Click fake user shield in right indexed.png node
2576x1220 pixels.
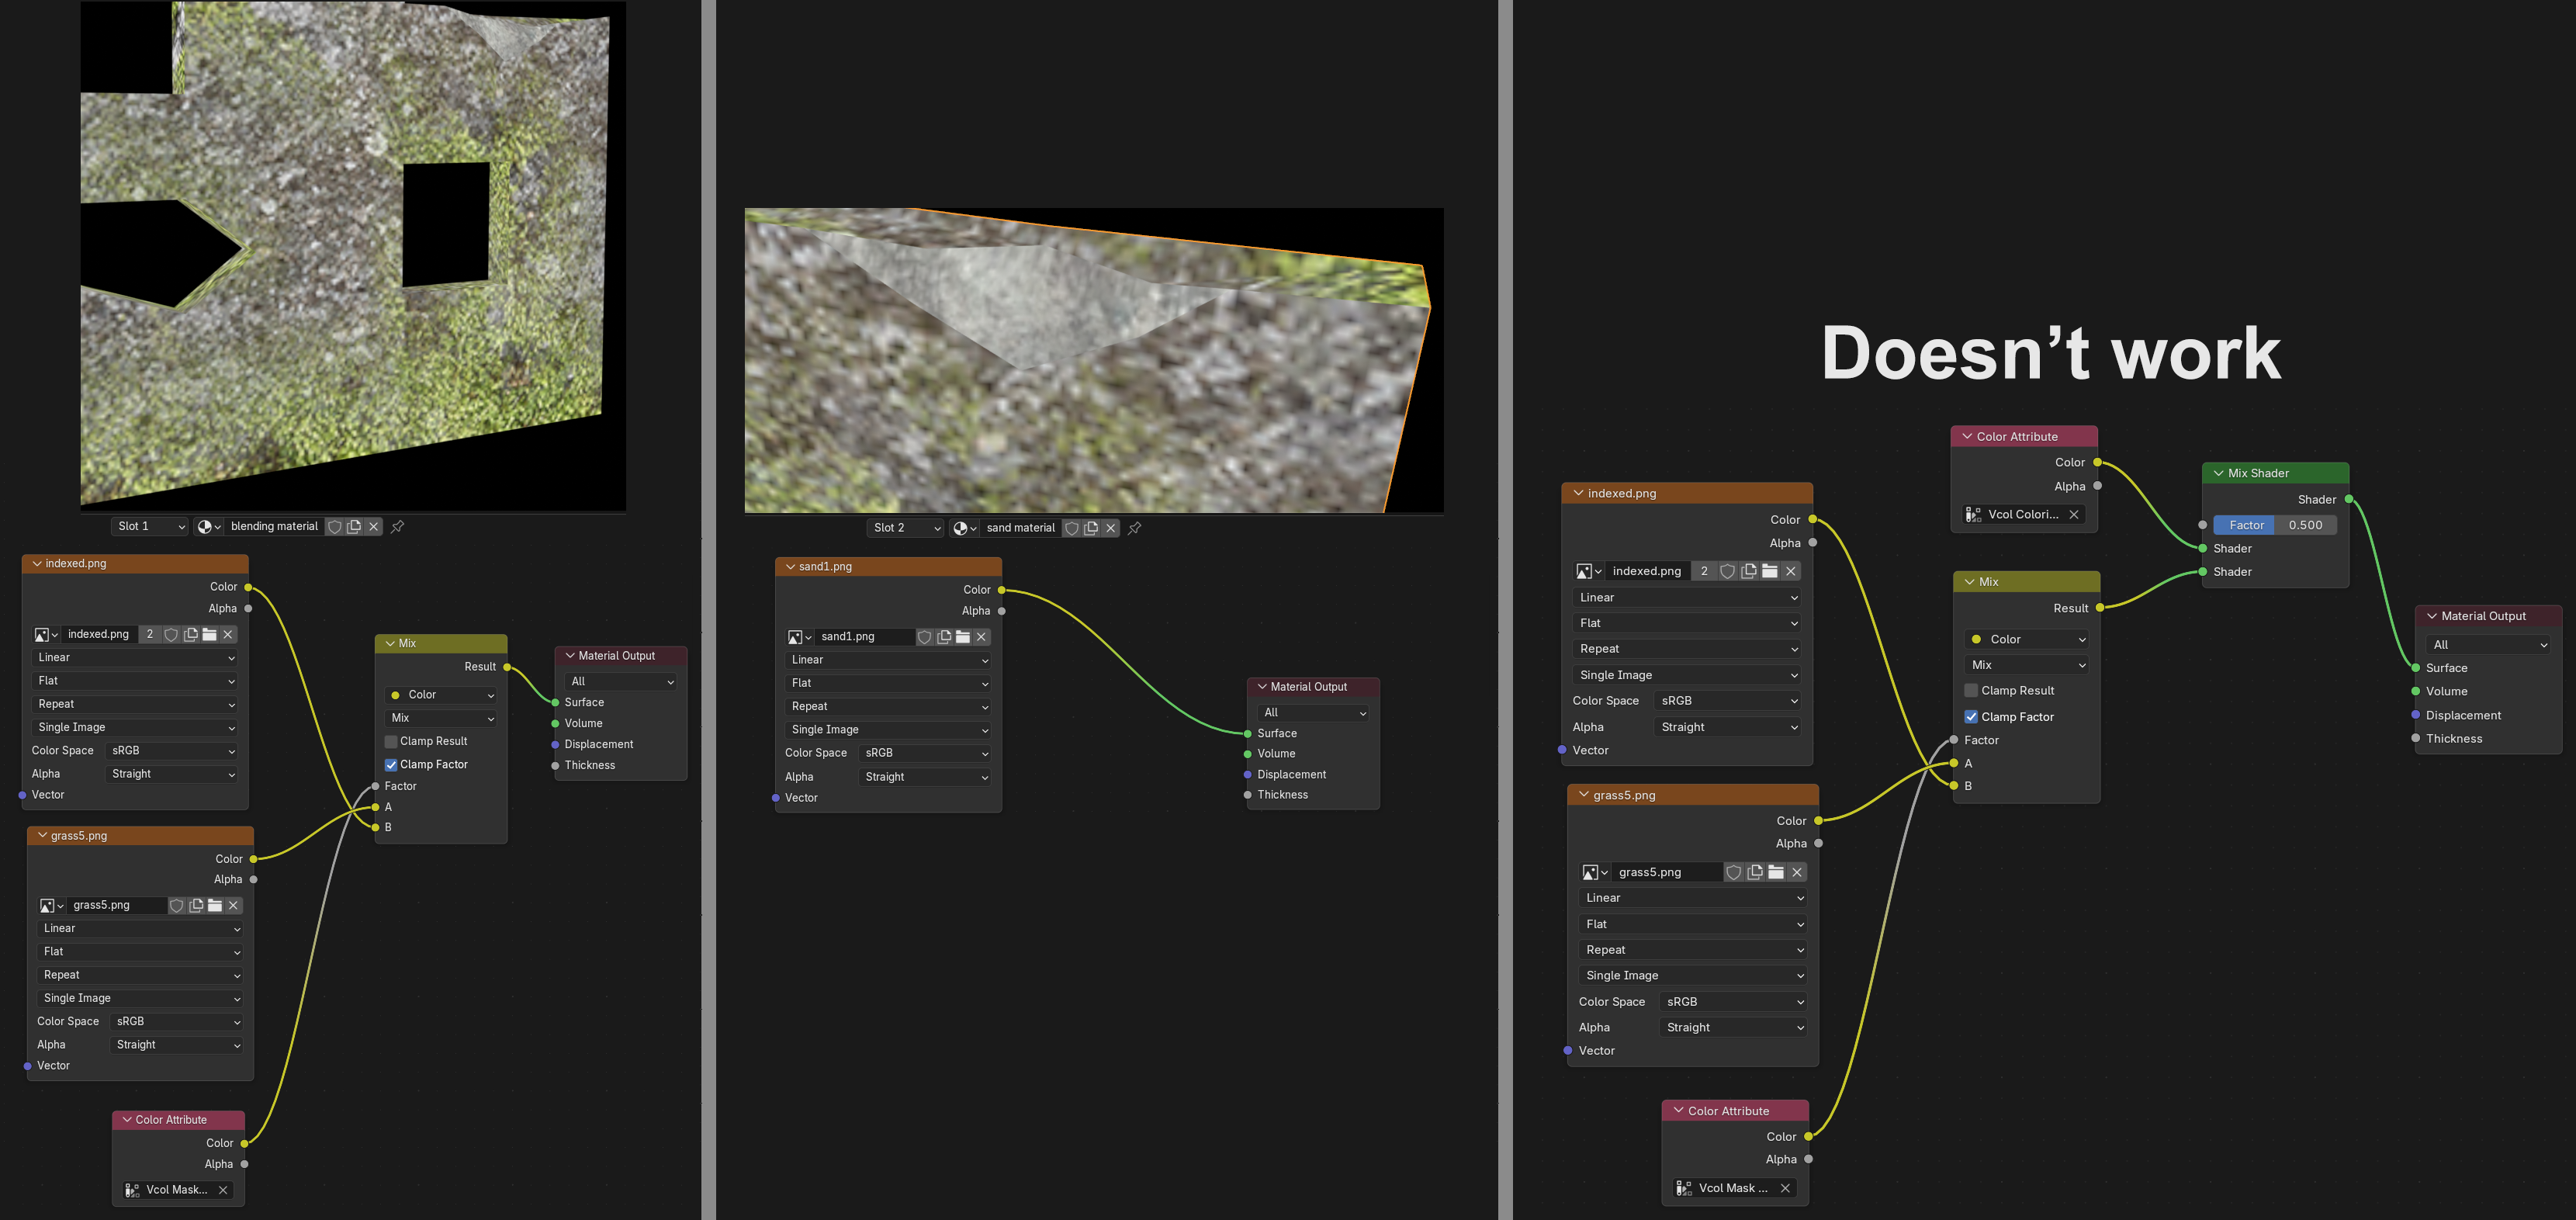click(x=1727, y=571)
